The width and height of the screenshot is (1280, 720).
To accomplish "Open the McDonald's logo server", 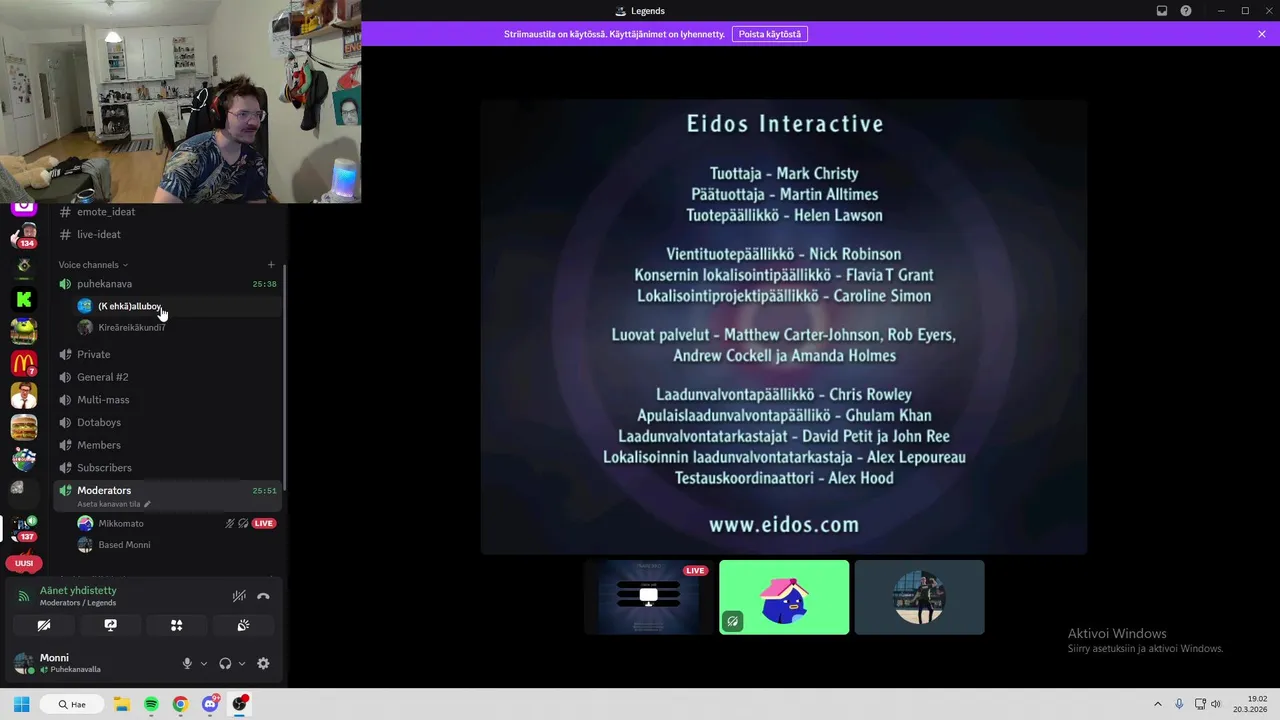I will pyautogui.click(x=24, y=363).
